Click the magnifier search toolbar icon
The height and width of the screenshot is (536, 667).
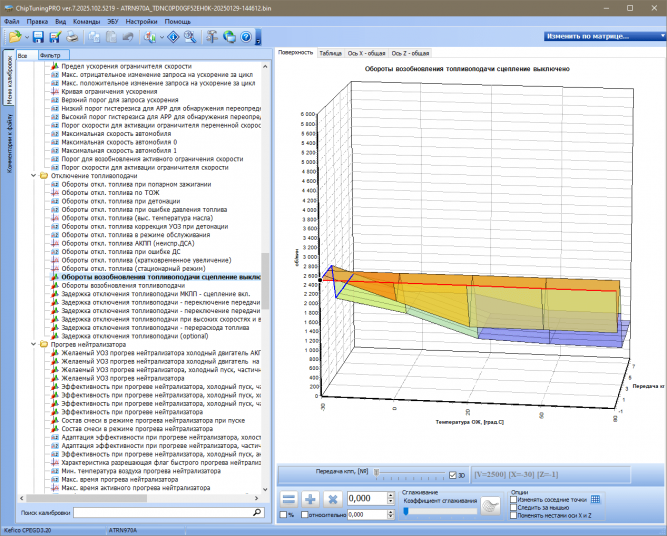click(190, 37)
